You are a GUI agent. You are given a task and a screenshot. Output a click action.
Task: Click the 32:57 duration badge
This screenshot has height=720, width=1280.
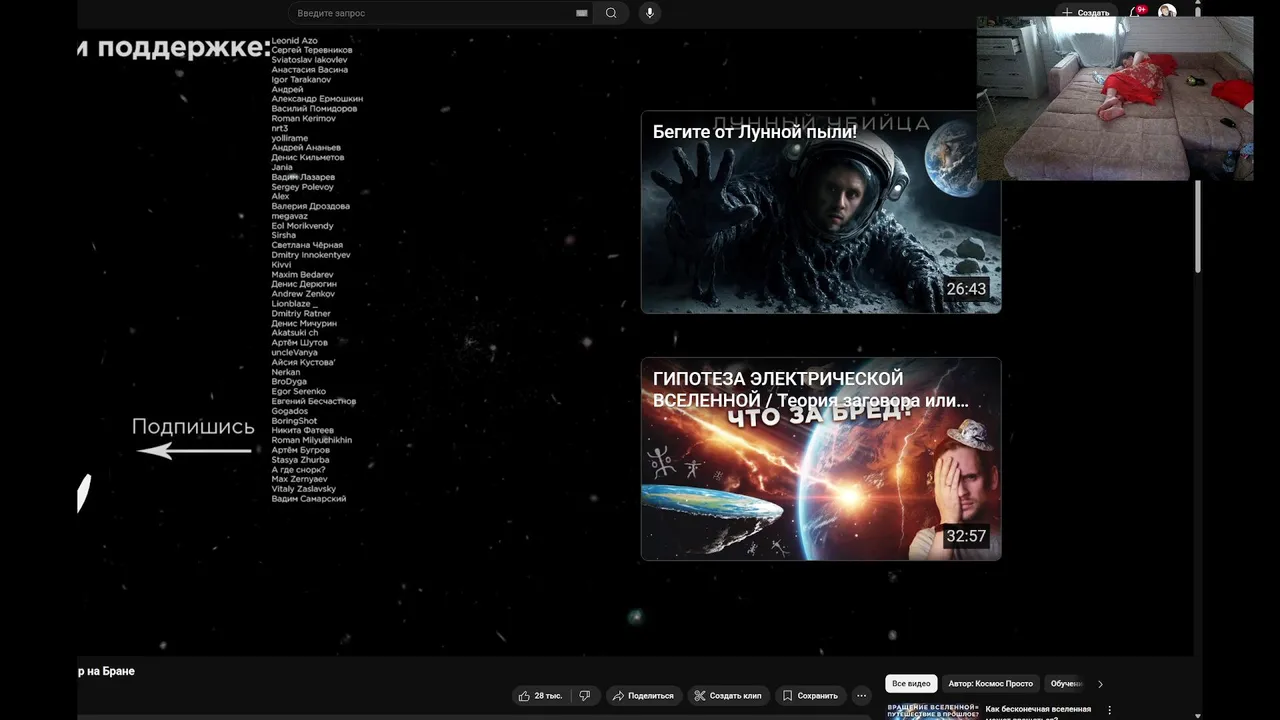pos(966,536)
